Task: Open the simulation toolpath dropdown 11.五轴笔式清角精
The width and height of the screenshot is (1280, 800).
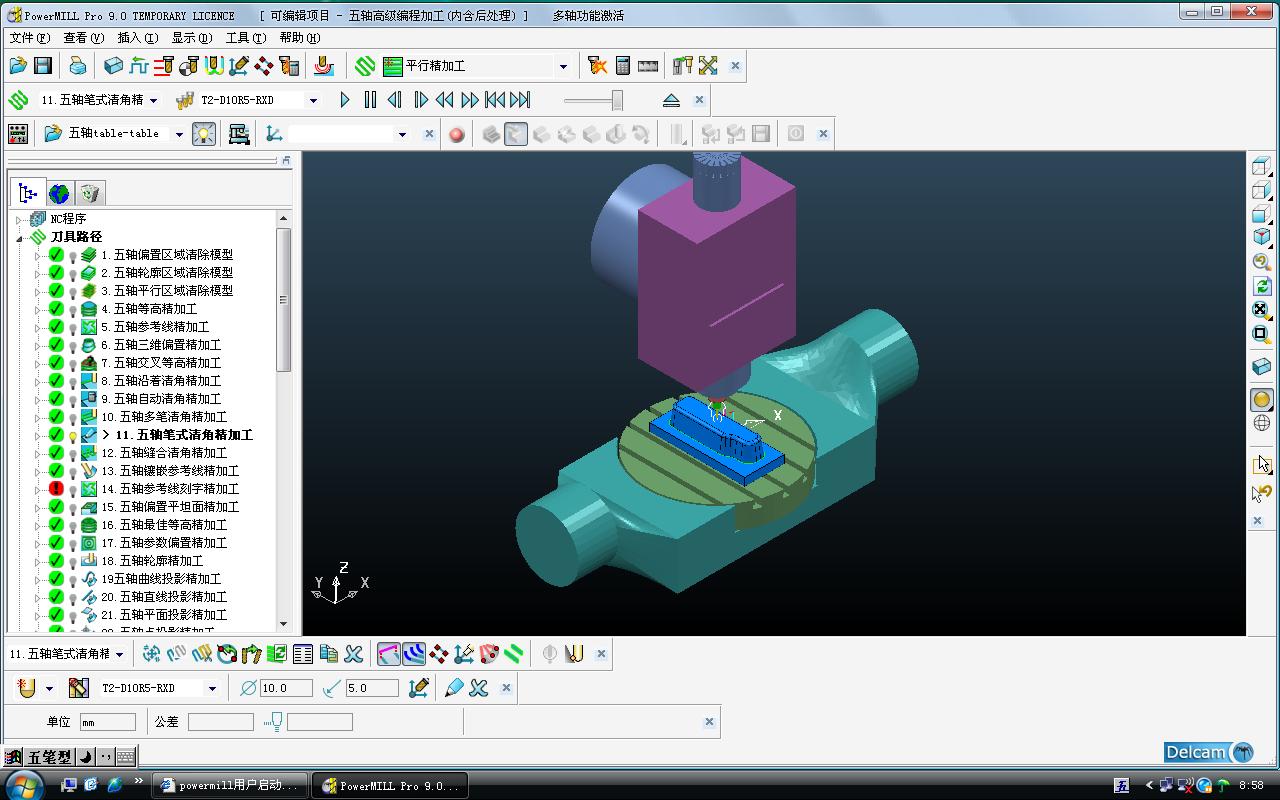Action: 153,100
